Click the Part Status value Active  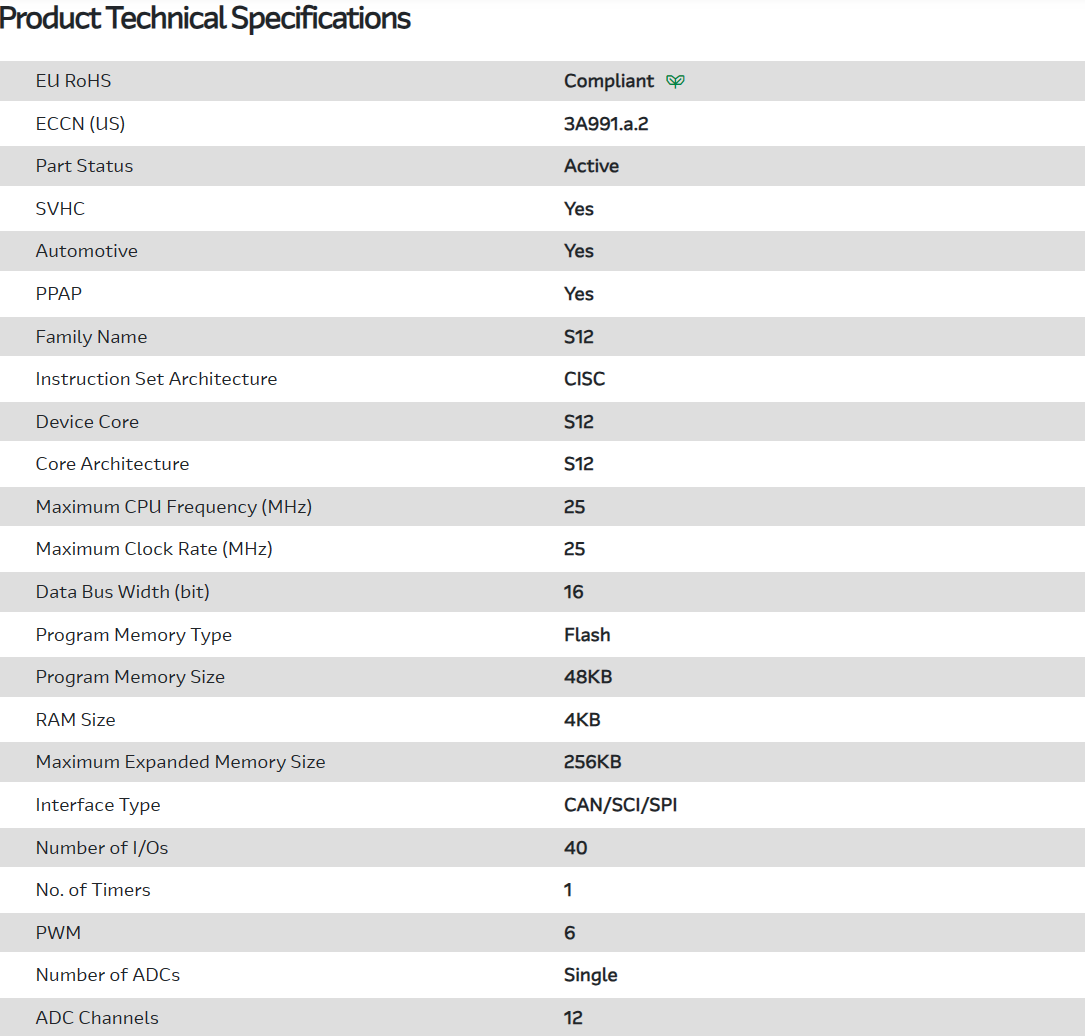591,166
